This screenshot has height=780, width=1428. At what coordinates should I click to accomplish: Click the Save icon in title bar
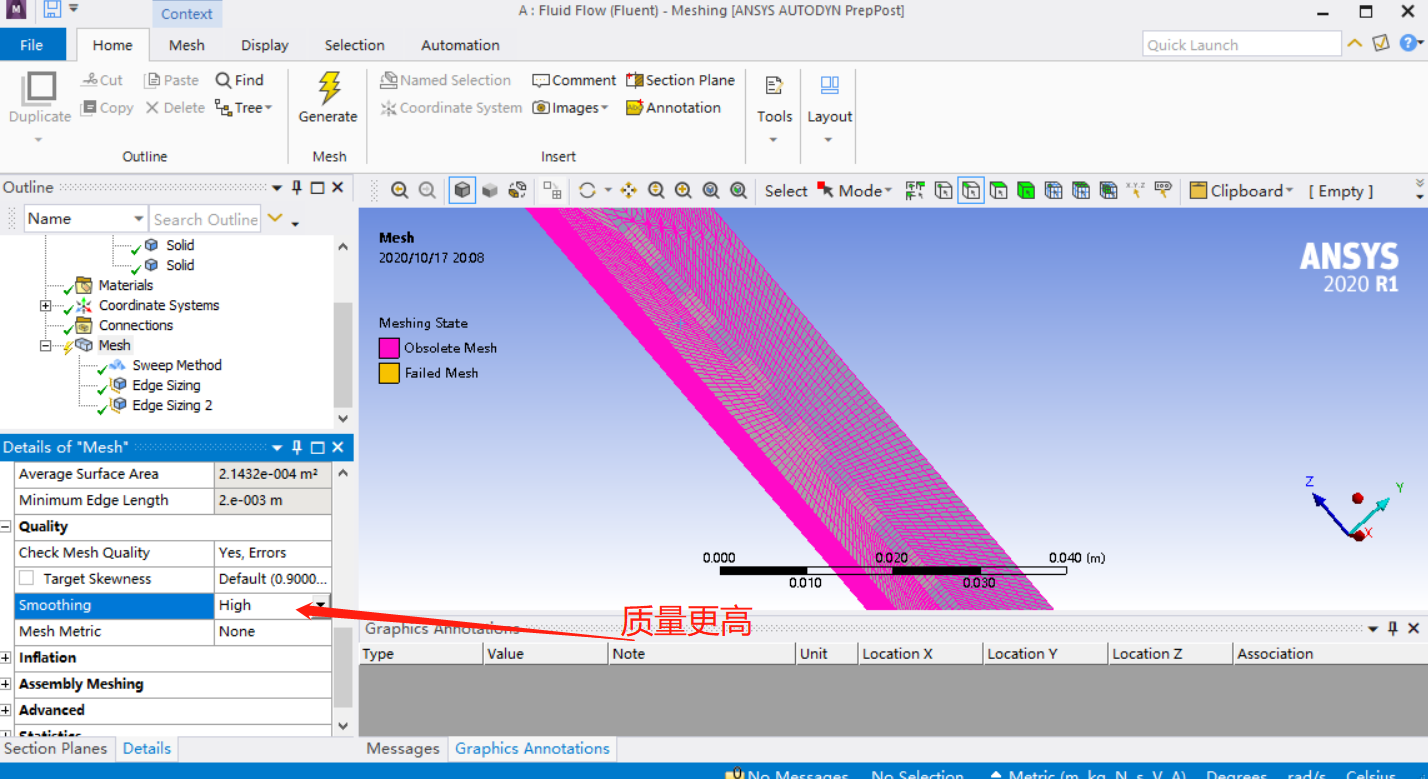tap(52, 10)
